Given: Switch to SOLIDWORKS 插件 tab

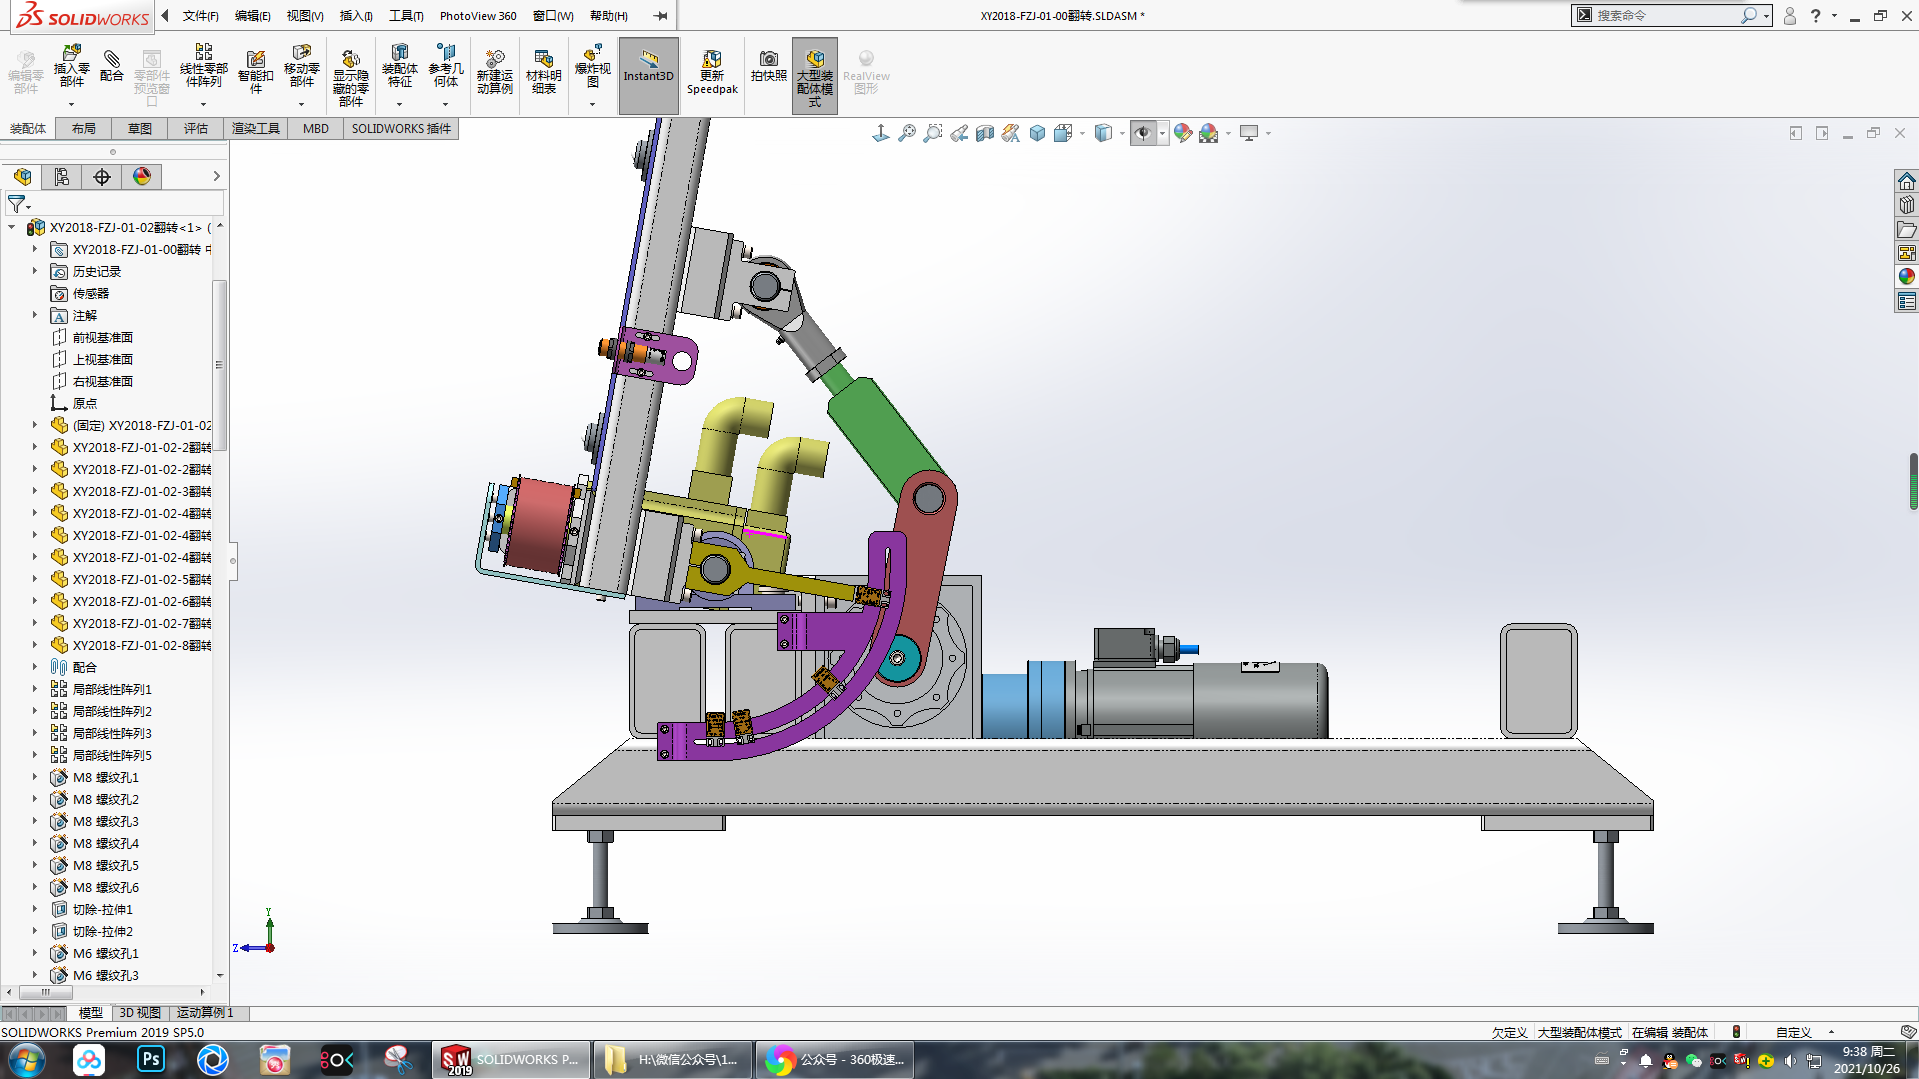Looking at the screenshot, I should [401, 128].
